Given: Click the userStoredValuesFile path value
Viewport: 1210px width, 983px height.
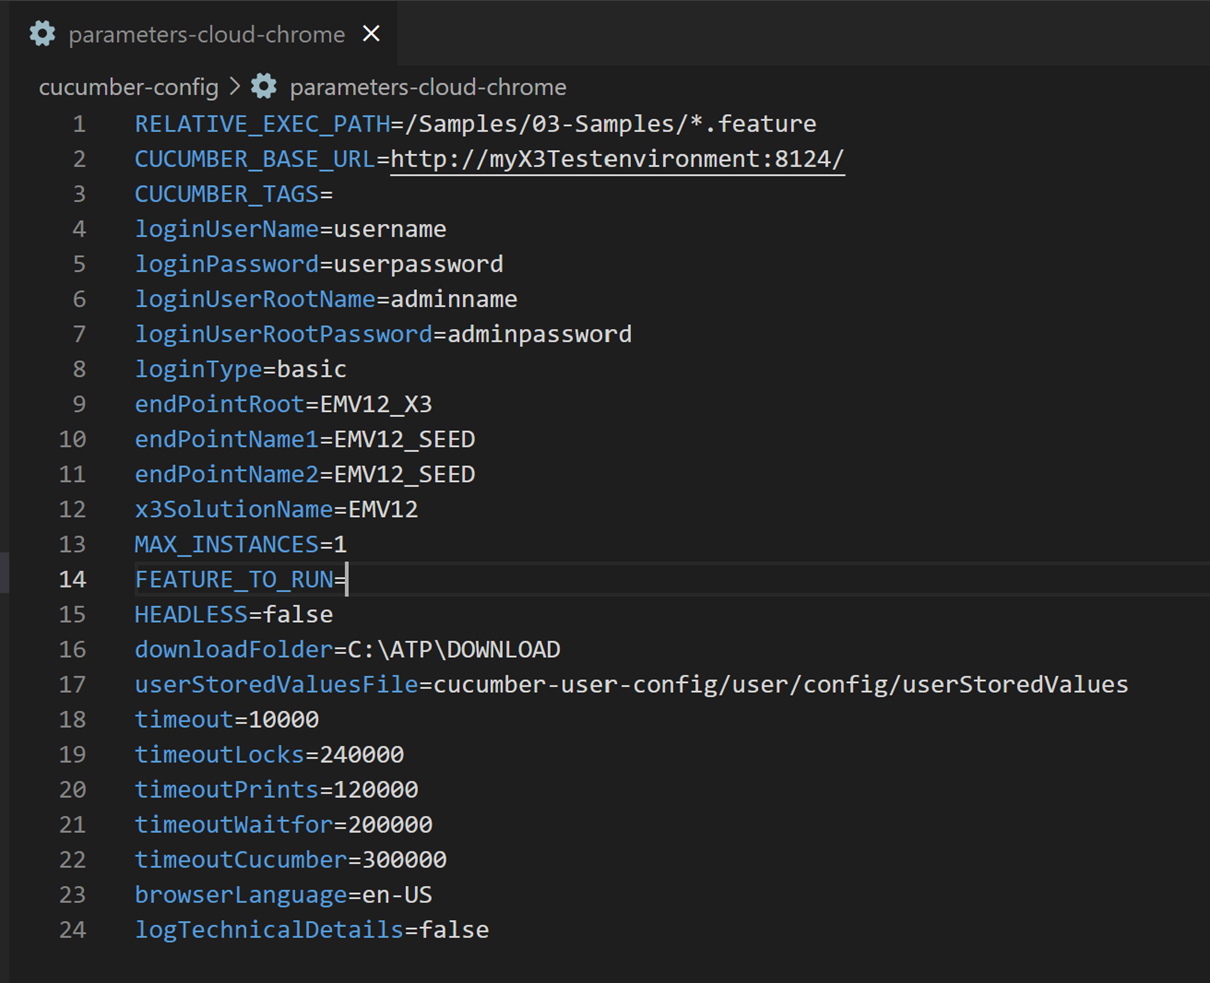Looking at the screenshot, I should (780, 684).
